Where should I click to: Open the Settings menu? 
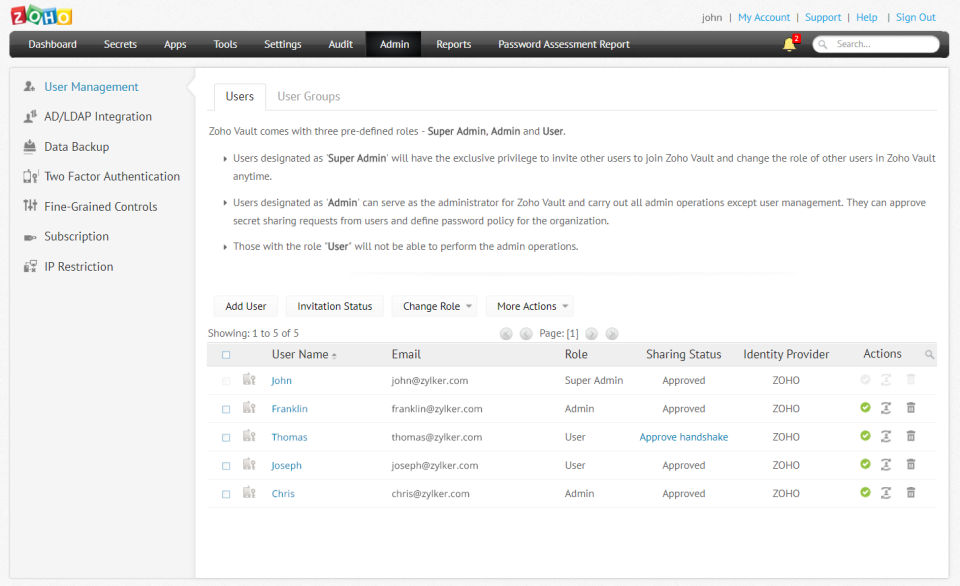point(283,44)
